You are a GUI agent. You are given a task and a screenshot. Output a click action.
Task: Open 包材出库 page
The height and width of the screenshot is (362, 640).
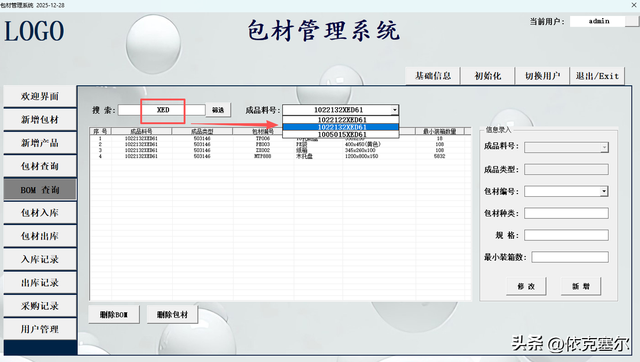click(x=40, y=236)
